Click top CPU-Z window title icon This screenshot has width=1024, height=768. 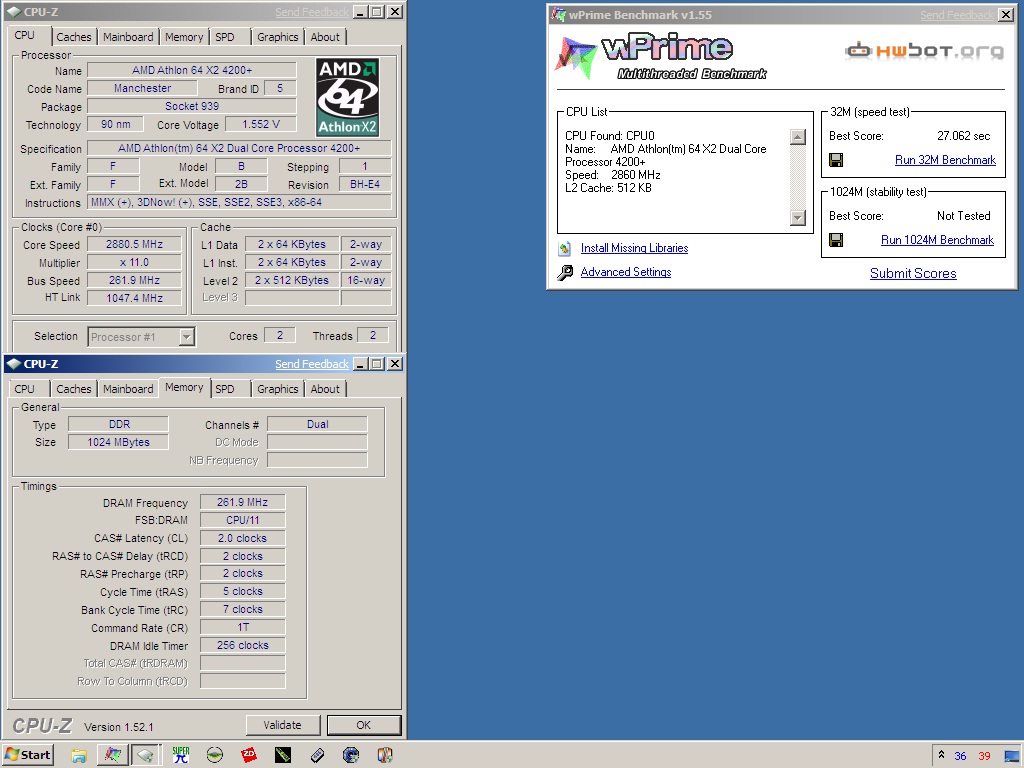point(14,12)
